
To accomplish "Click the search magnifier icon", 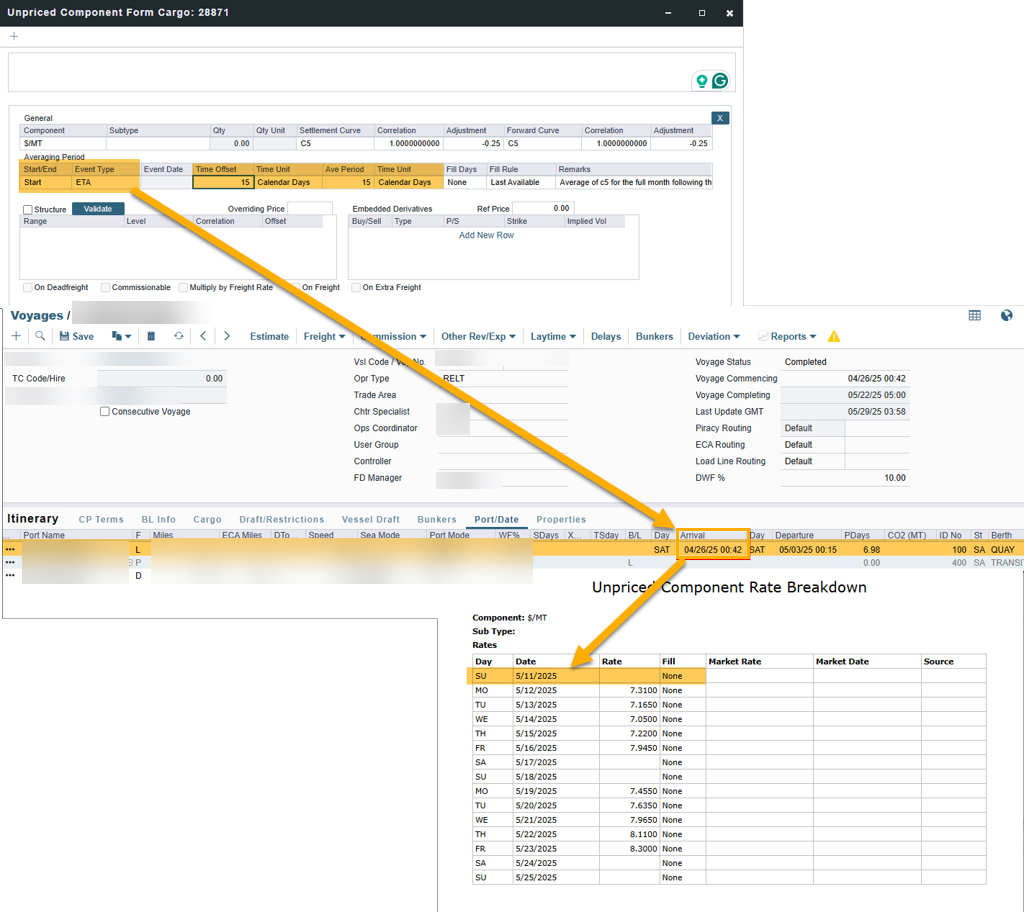I will pyautogui.click(x=40, y=336).
